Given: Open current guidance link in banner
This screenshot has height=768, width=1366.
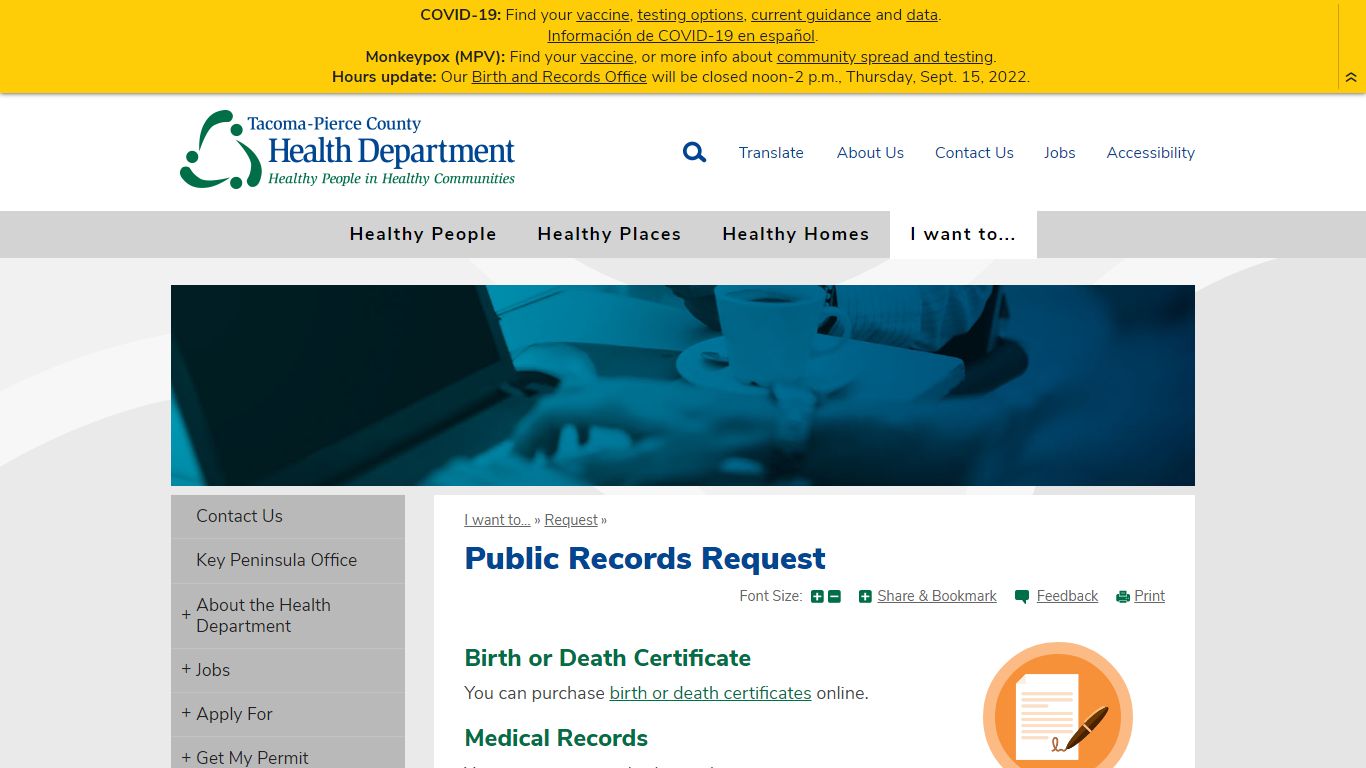Looking at the screenshot, I should [811, 15].
